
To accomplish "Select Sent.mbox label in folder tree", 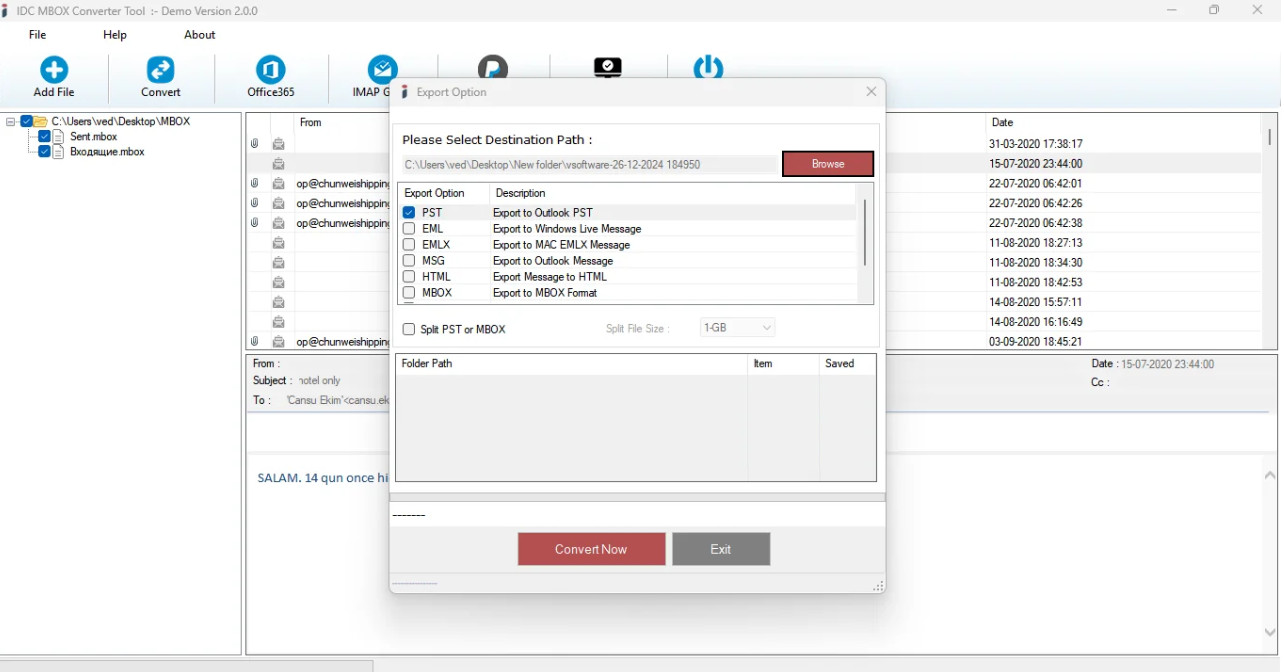I will click(x=94, y=136).
